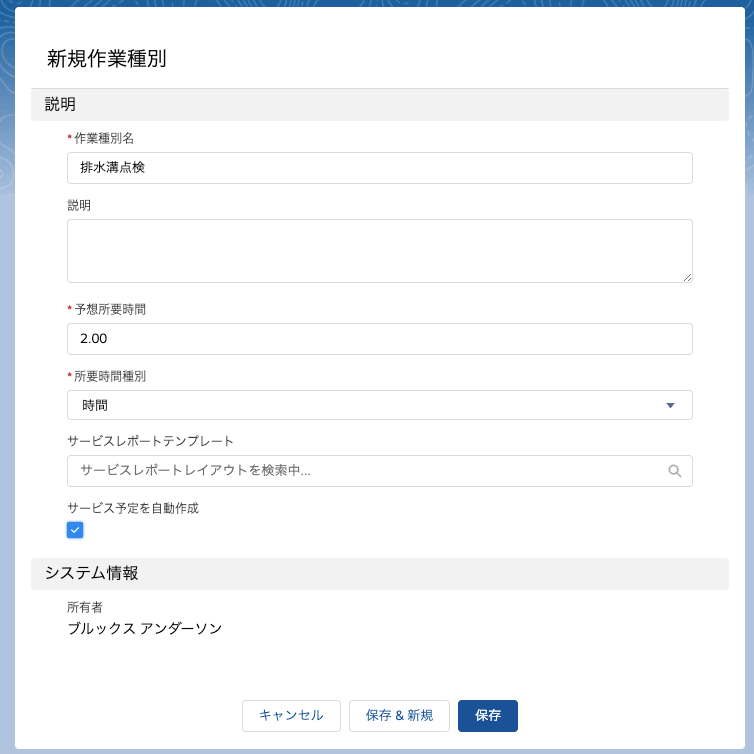
Task: Click the サービスレポートテンプレート field label
Action: point(150,441)
